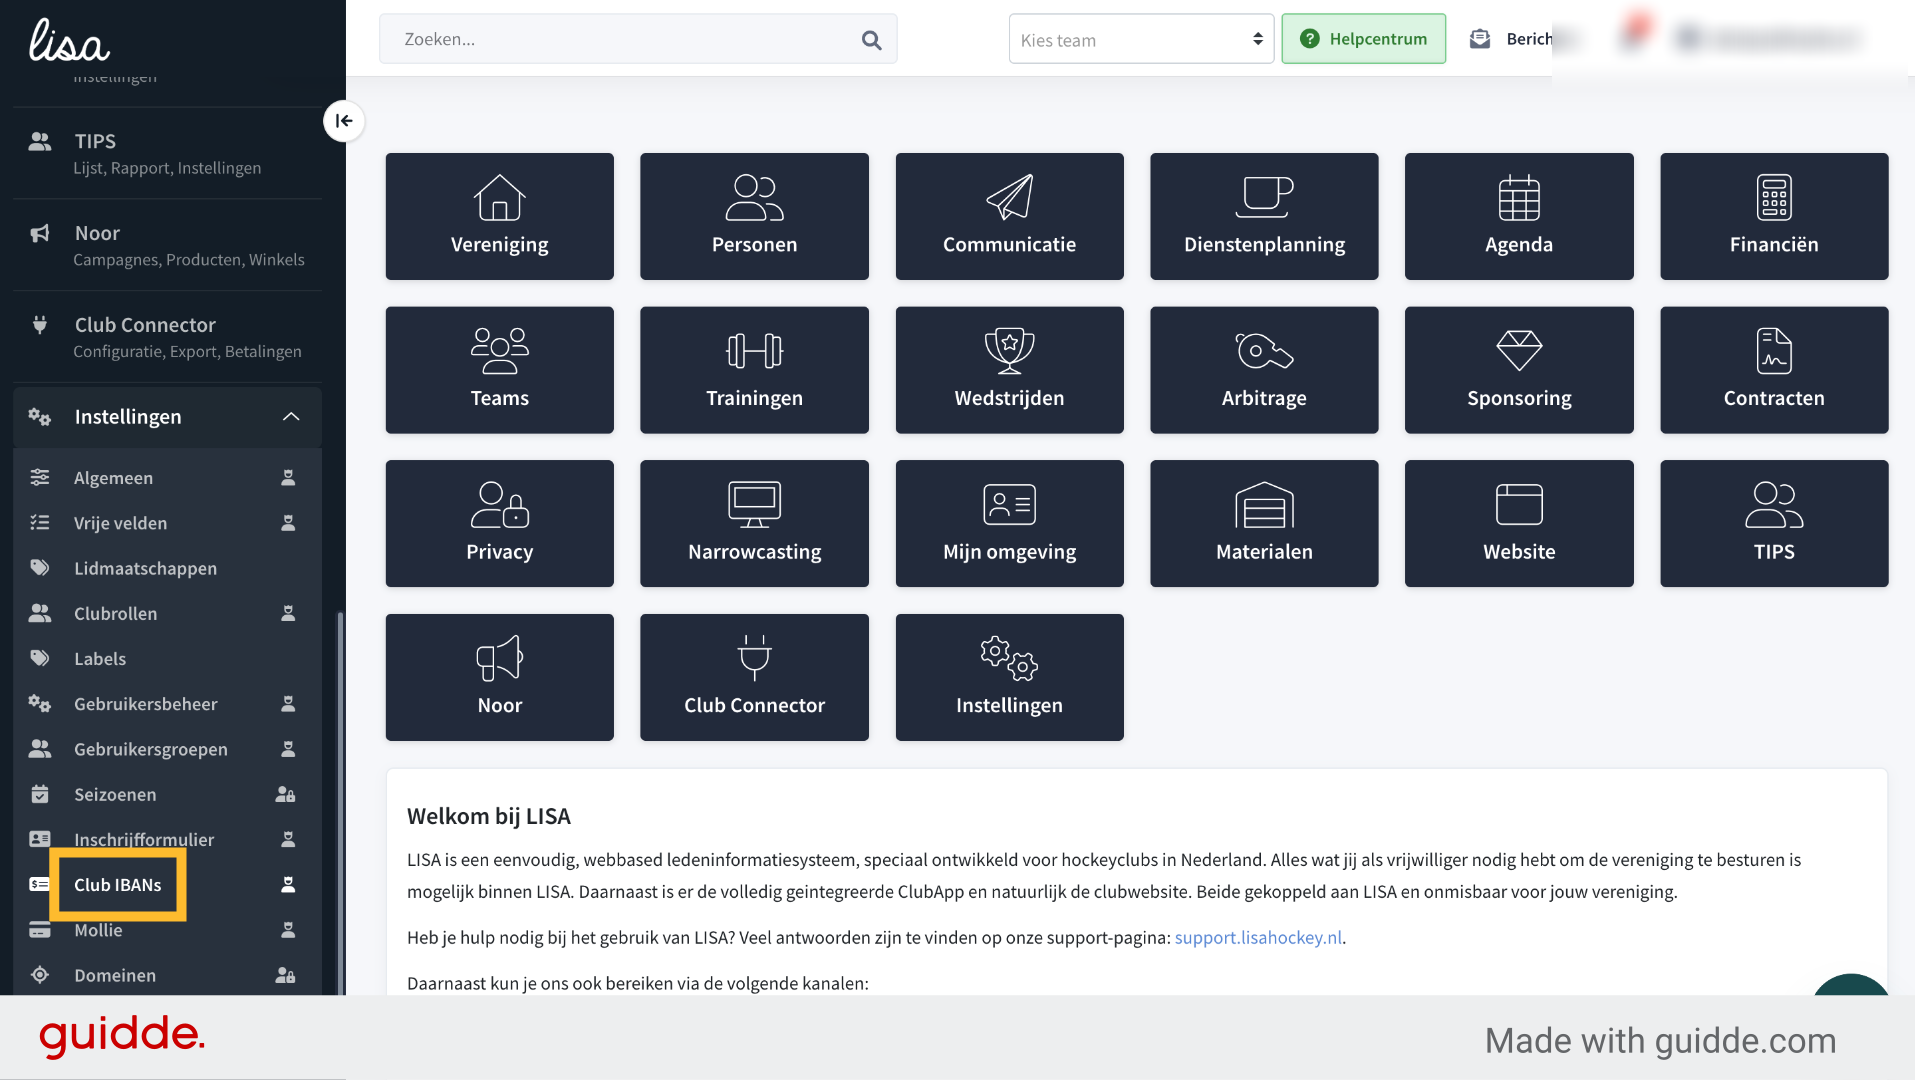
Task: Open Labels in sidebar
Action: 168,659
